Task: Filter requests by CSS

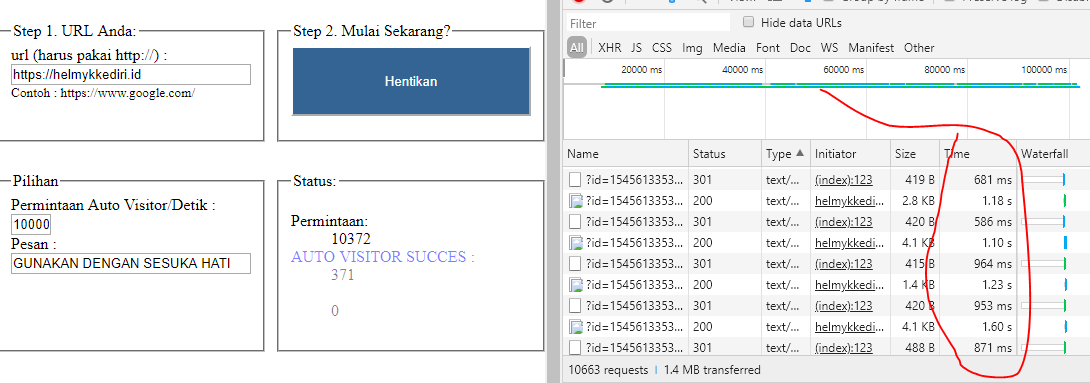Action: pyautogui.click(x=662, y=48)
